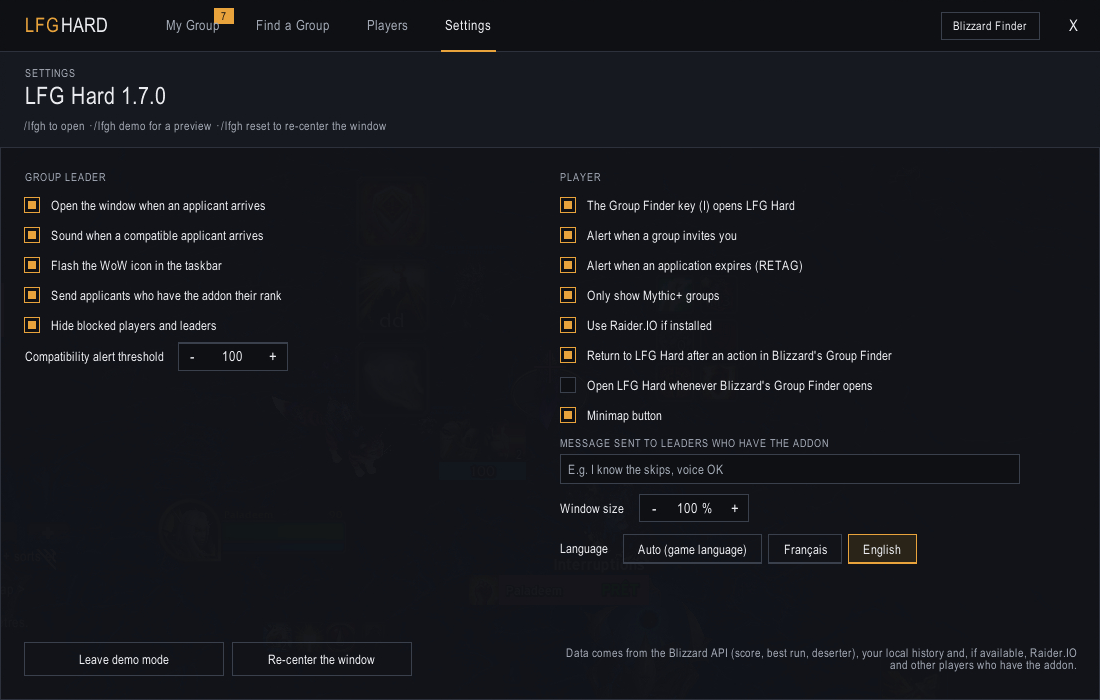Image resolution: width=1100 pixels, height=700 pixels.
Task: Decrease the compatibility alert threshold
Action: [x=192, y=357]
